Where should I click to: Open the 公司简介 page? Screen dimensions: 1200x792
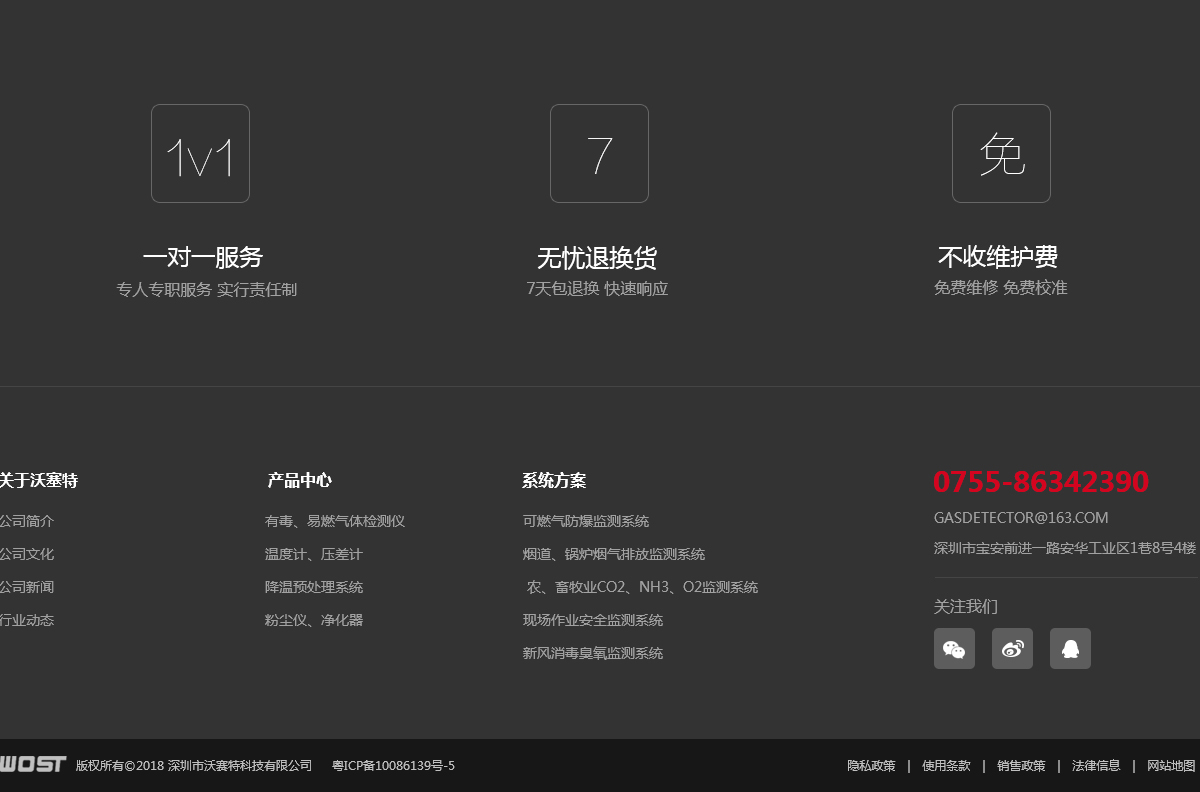[x=26, y=521]
